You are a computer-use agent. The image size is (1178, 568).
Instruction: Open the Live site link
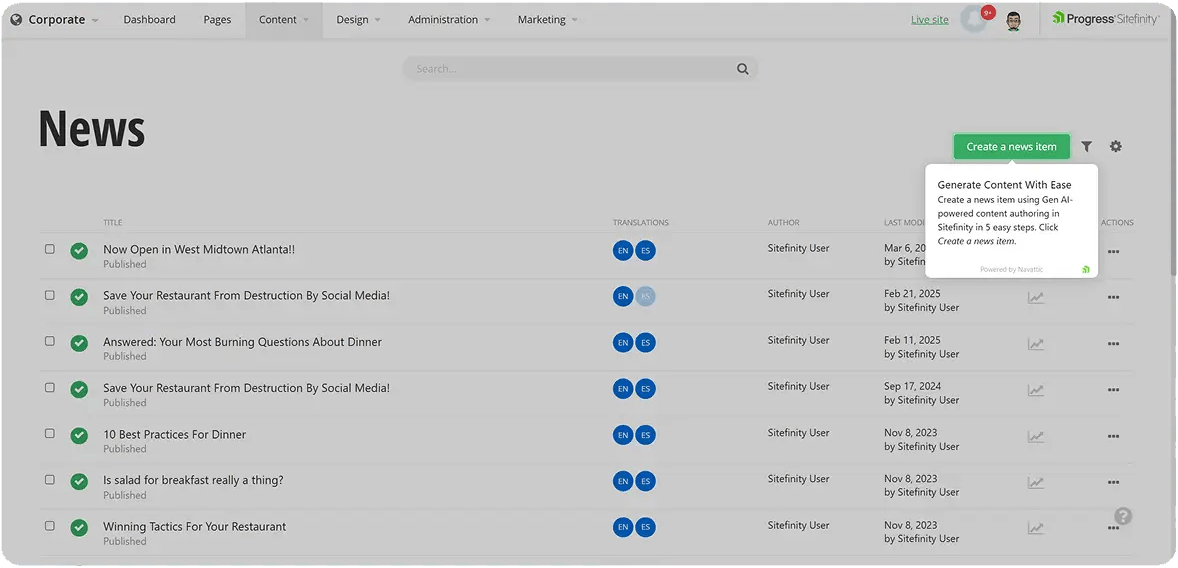click(x=929, y=20)
